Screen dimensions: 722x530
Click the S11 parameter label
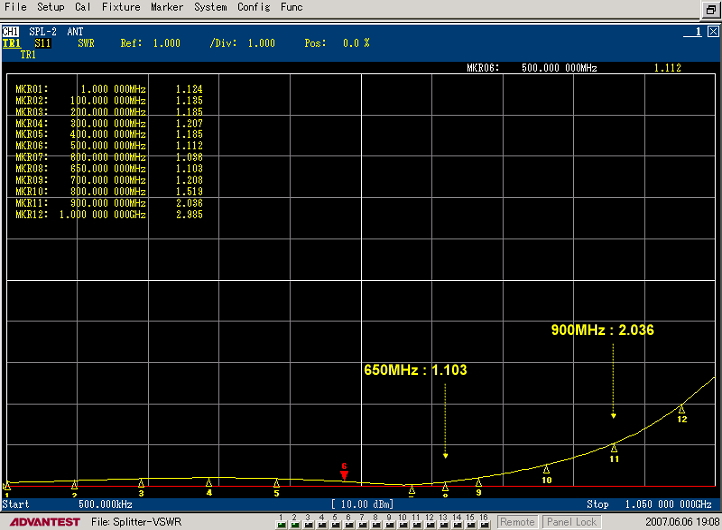(42, 43)
